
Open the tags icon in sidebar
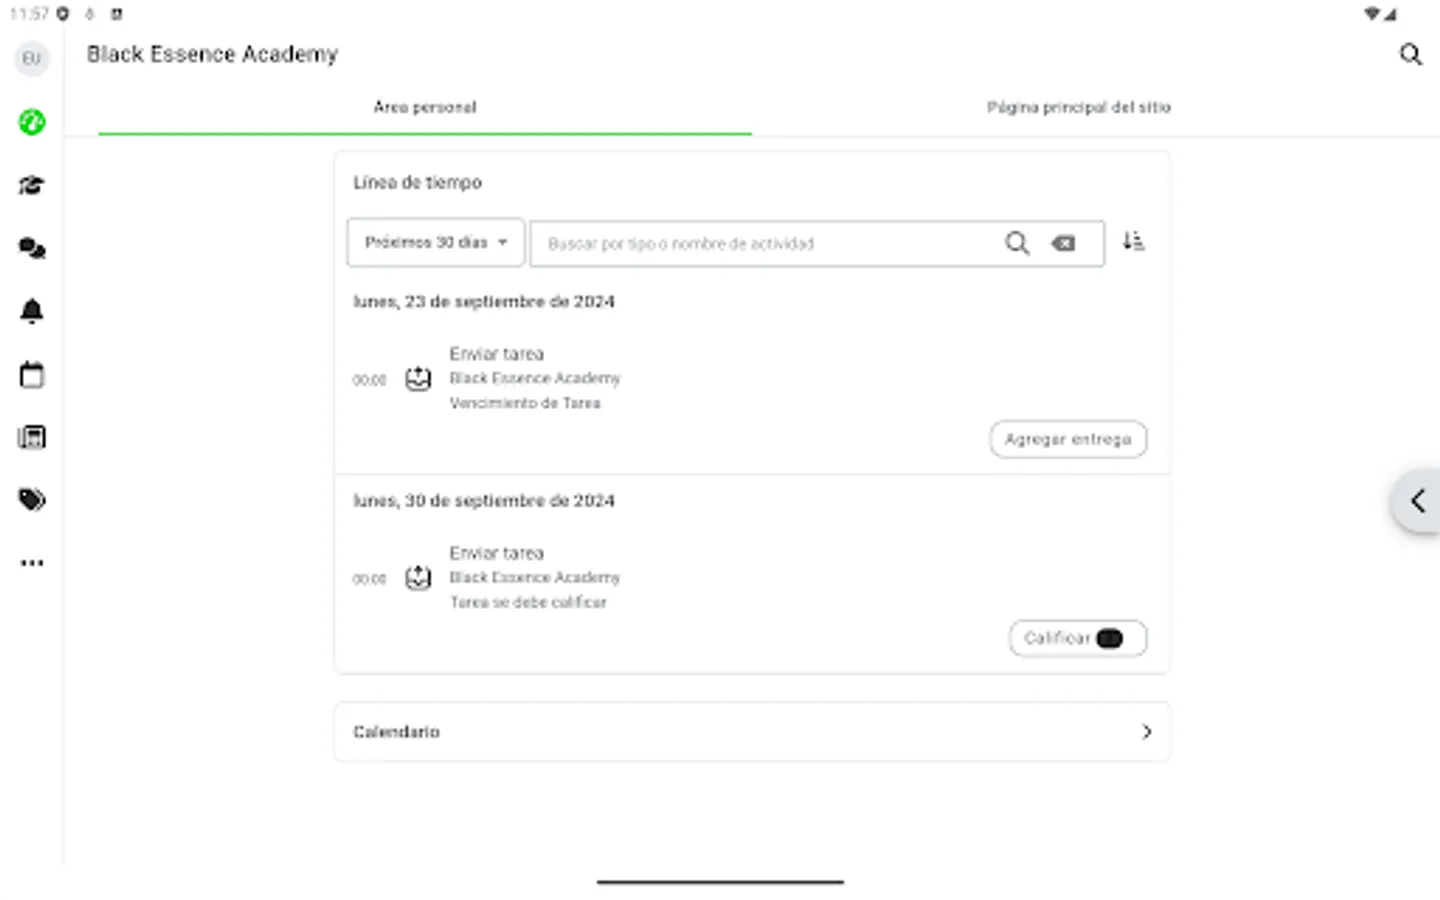click(31, 499)
